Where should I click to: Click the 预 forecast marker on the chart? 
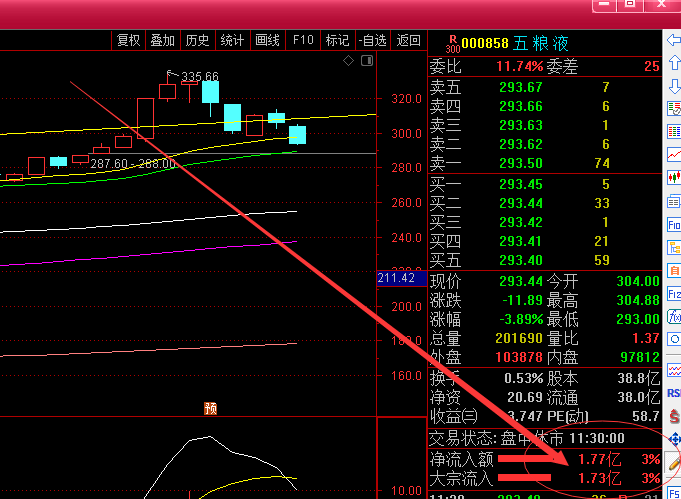pos(211,408)
